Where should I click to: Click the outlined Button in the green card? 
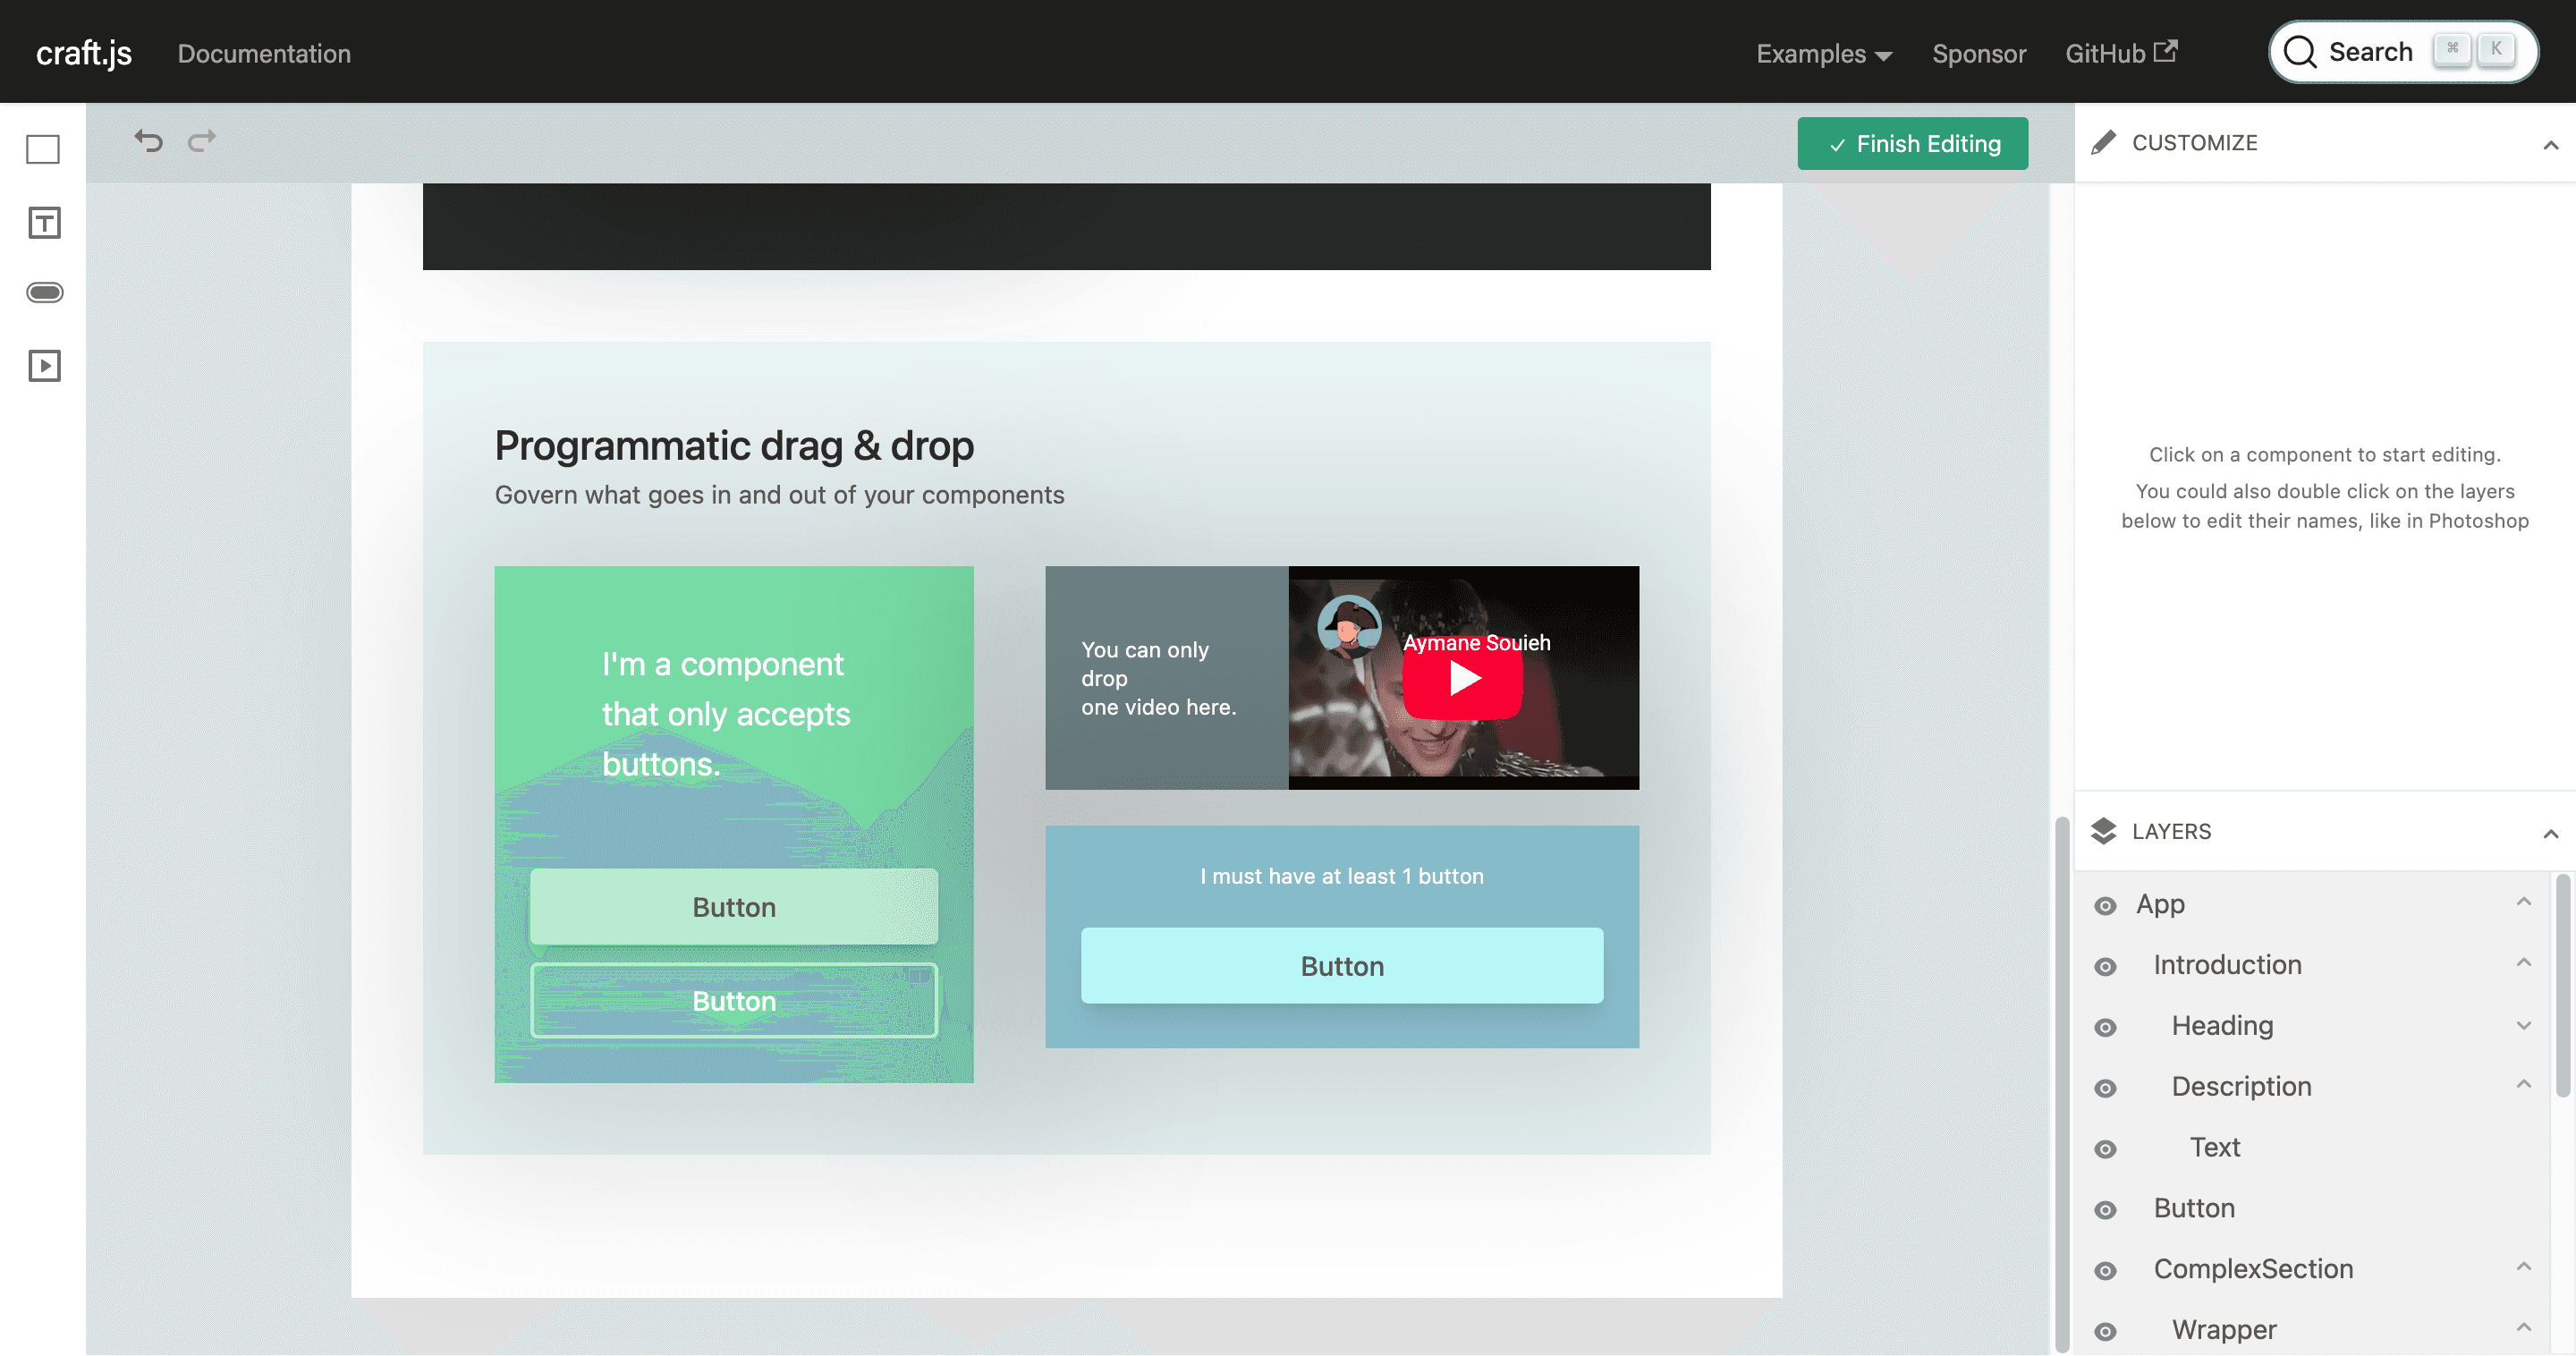click(x=734, y=1001)
